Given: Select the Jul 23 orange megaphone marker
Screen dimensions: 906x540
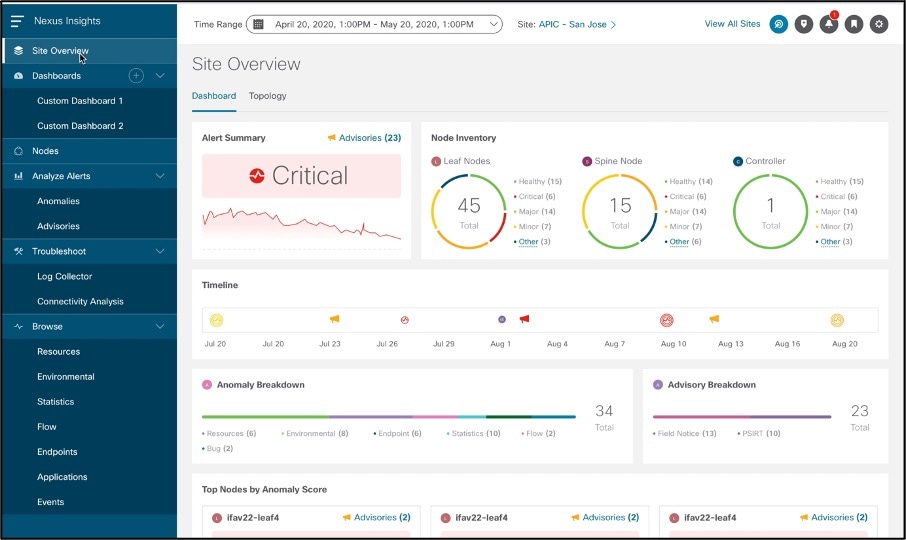Looking at the screenshot, I should tap(335, 319).
